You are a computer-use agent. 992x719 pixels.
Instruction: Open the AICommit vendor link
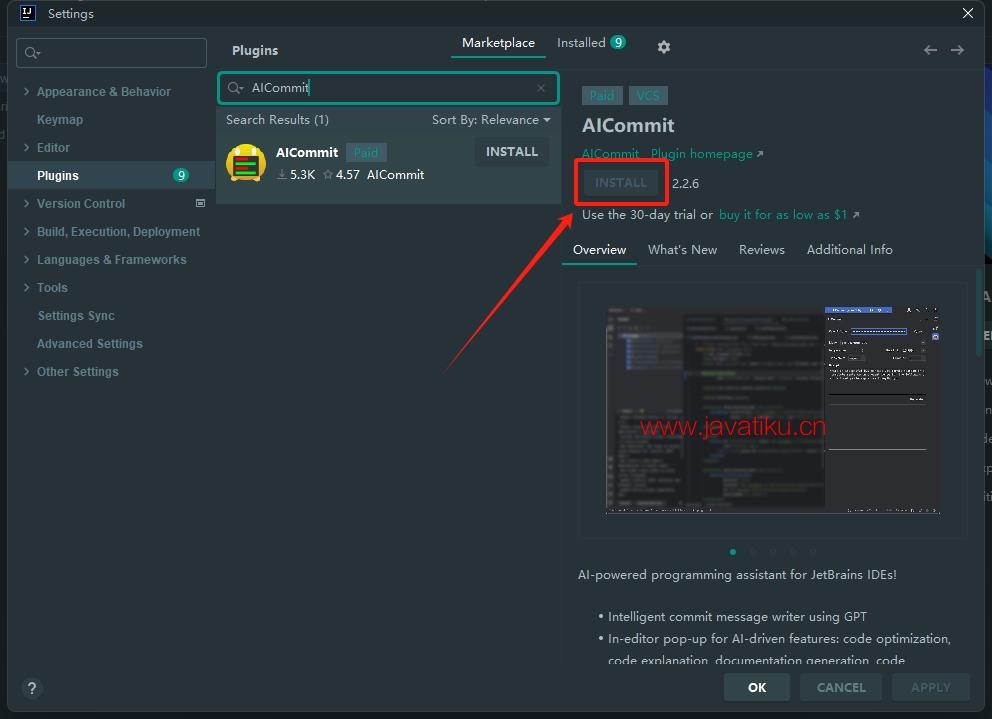coord(610,154)
